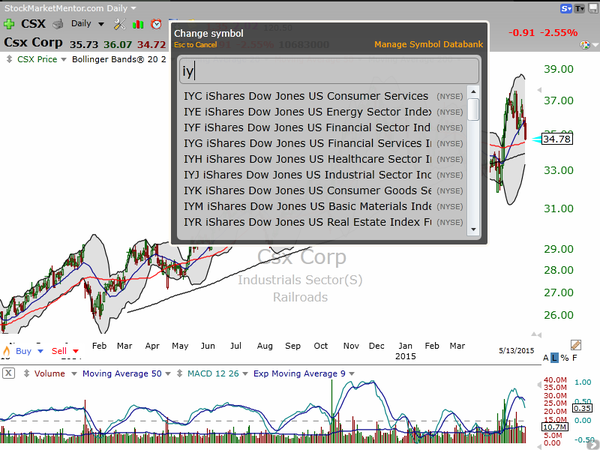Open the dropdown arrow beside the palette icon
600x450 pixels.
click(x=595, y=45)
